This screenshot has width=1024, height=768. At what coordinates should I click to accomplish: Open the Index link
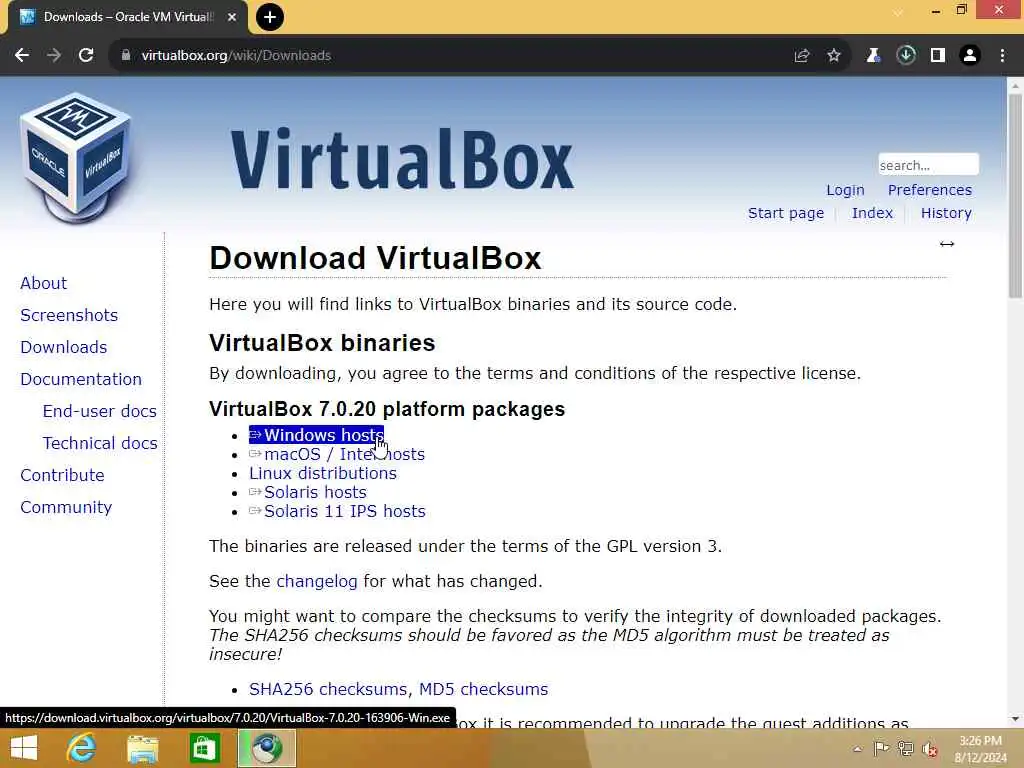point(872,213)
